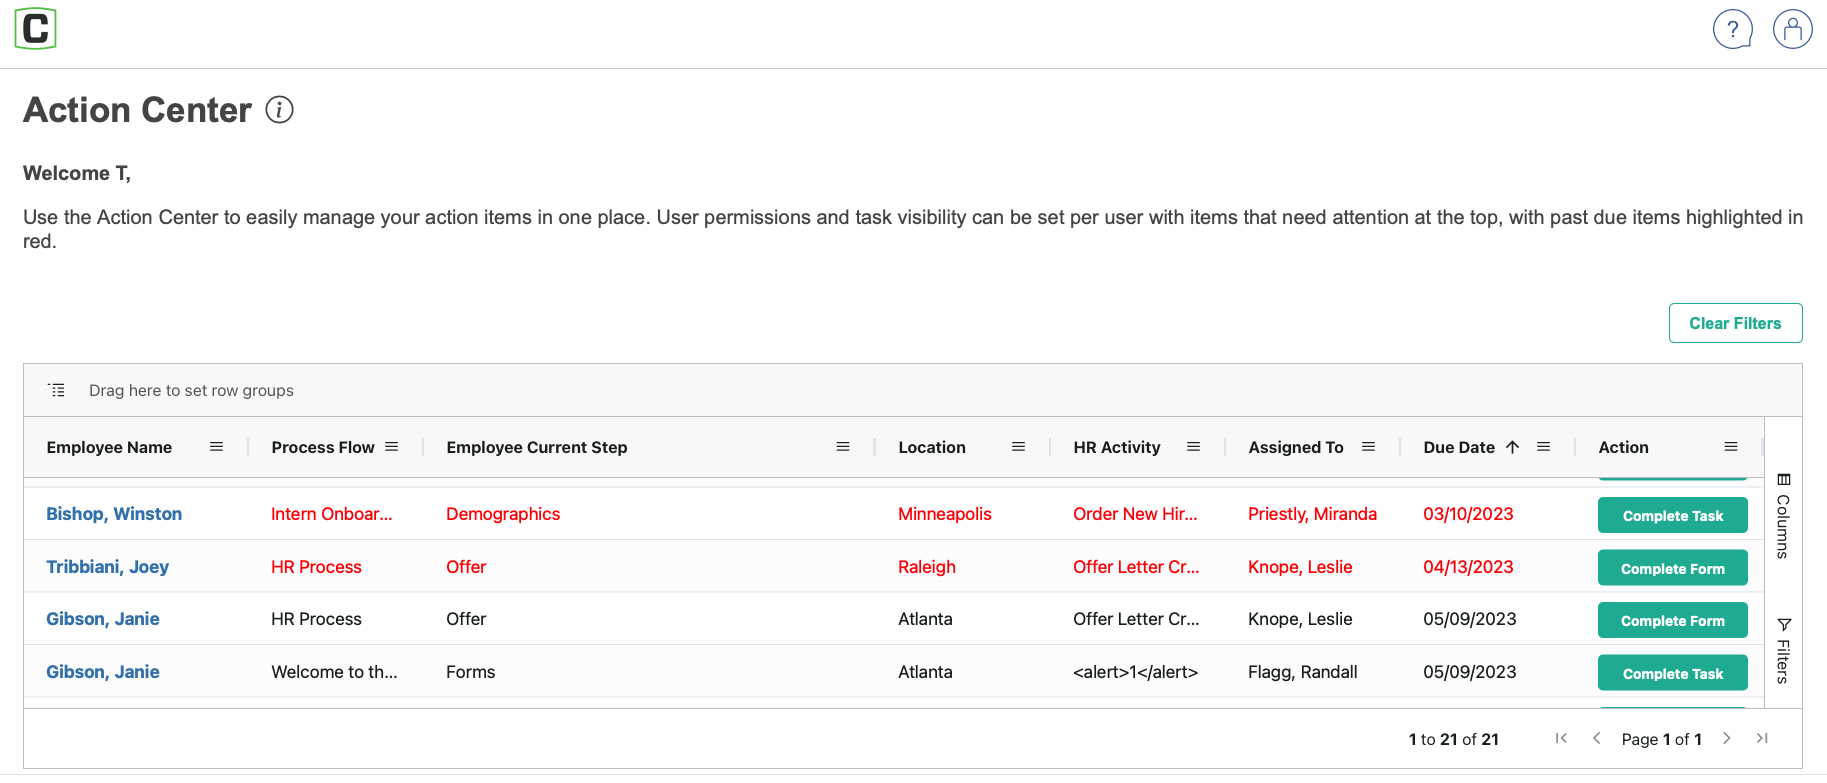This screenshot has height=783, width=1827.
Task: Open the HR Activity column menu icon
Action: point(1193,447)
